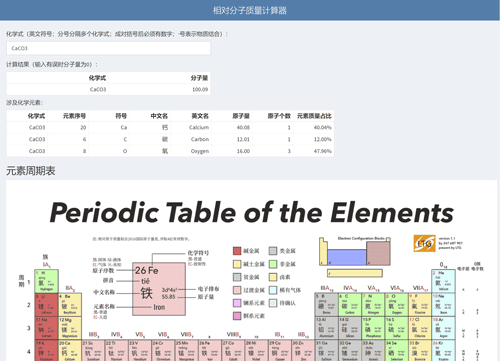Viewport: 500px width, 361px height.
Task: Click the Aluminum element cell
Action: (327, 328)
